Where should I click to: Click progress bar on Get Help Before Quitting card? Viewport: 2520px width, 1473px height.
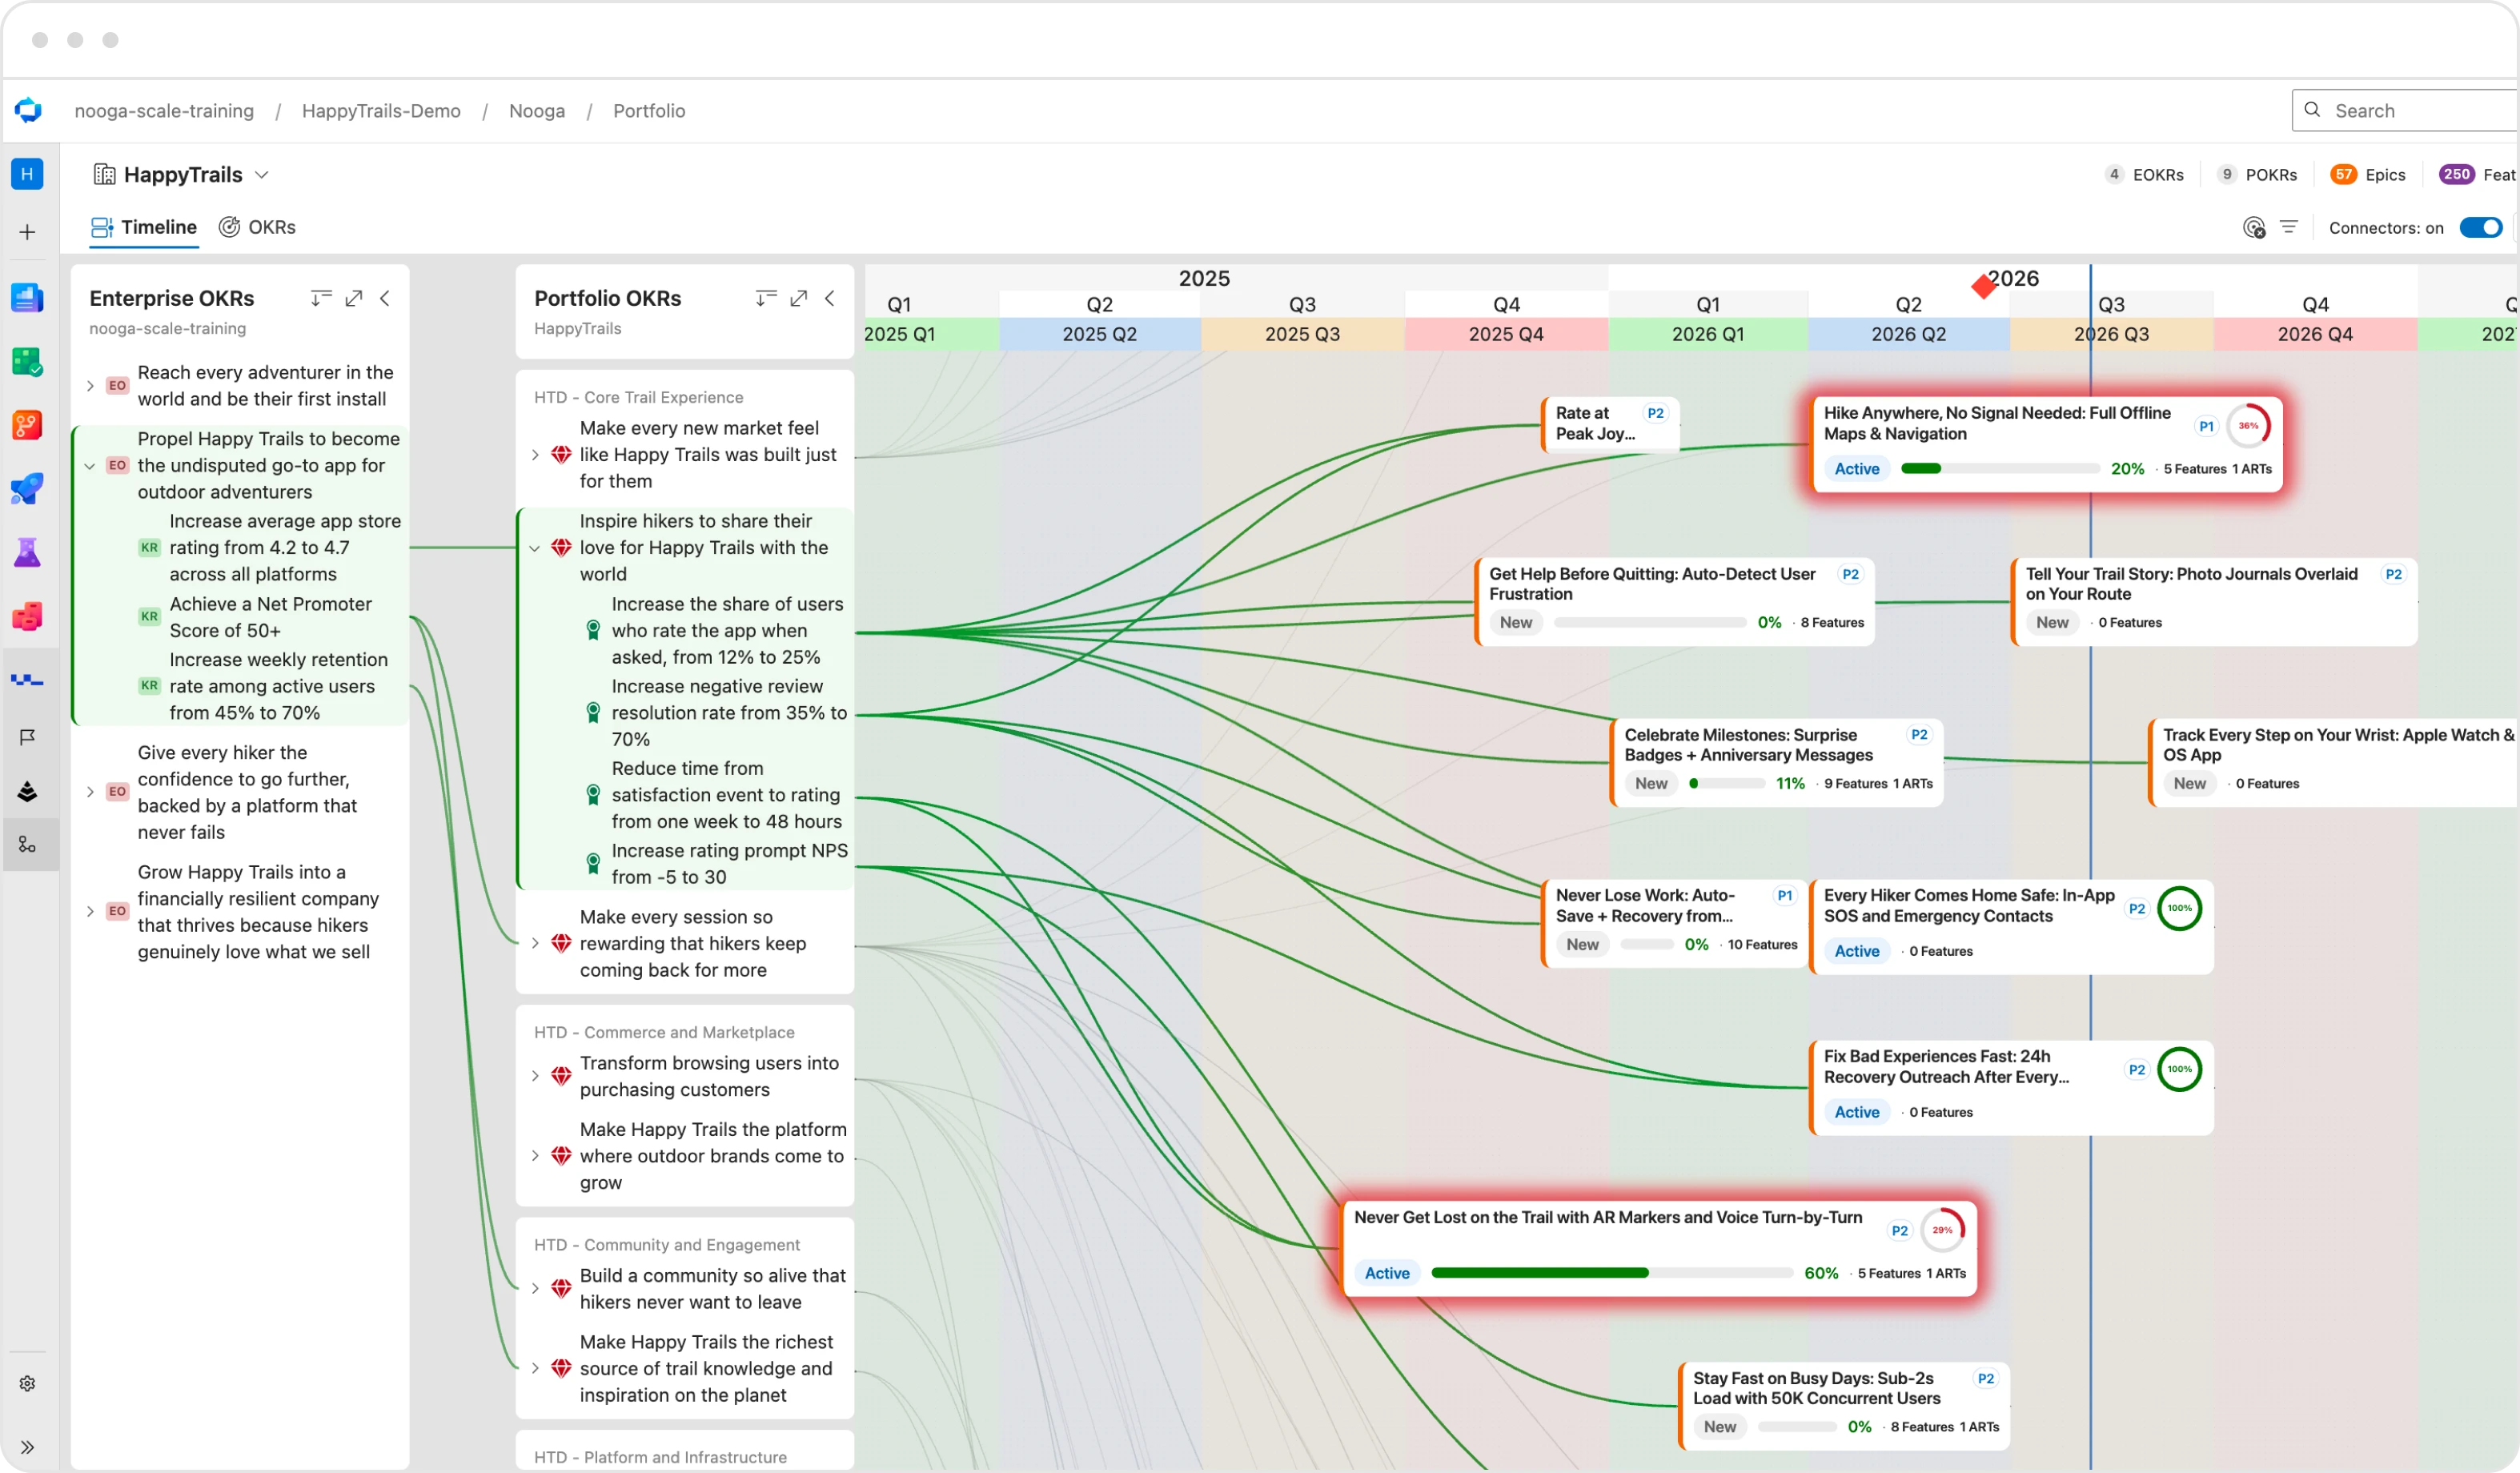point(1650,623)
